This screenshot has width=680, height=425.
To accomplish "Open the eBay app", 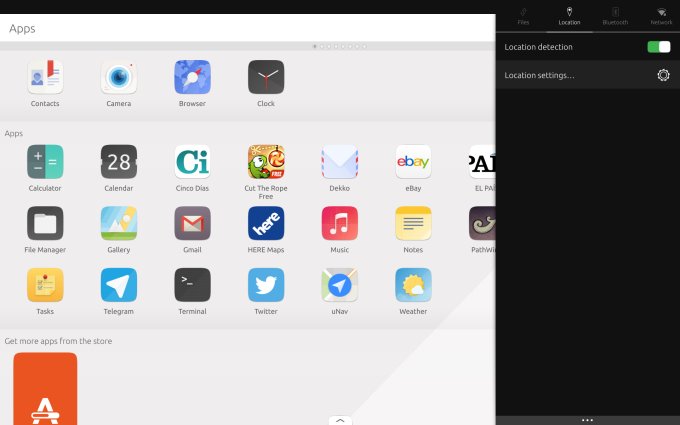I will 413,162.
